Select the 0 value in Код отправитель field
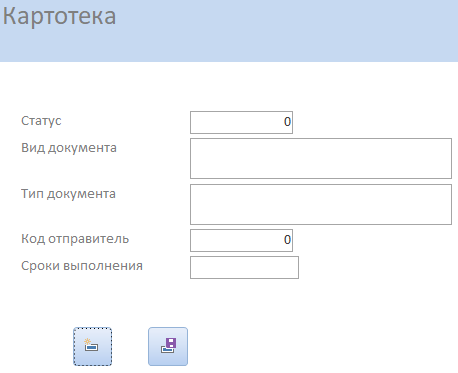Viewport: 458px width, 373px height. [287, 240]
